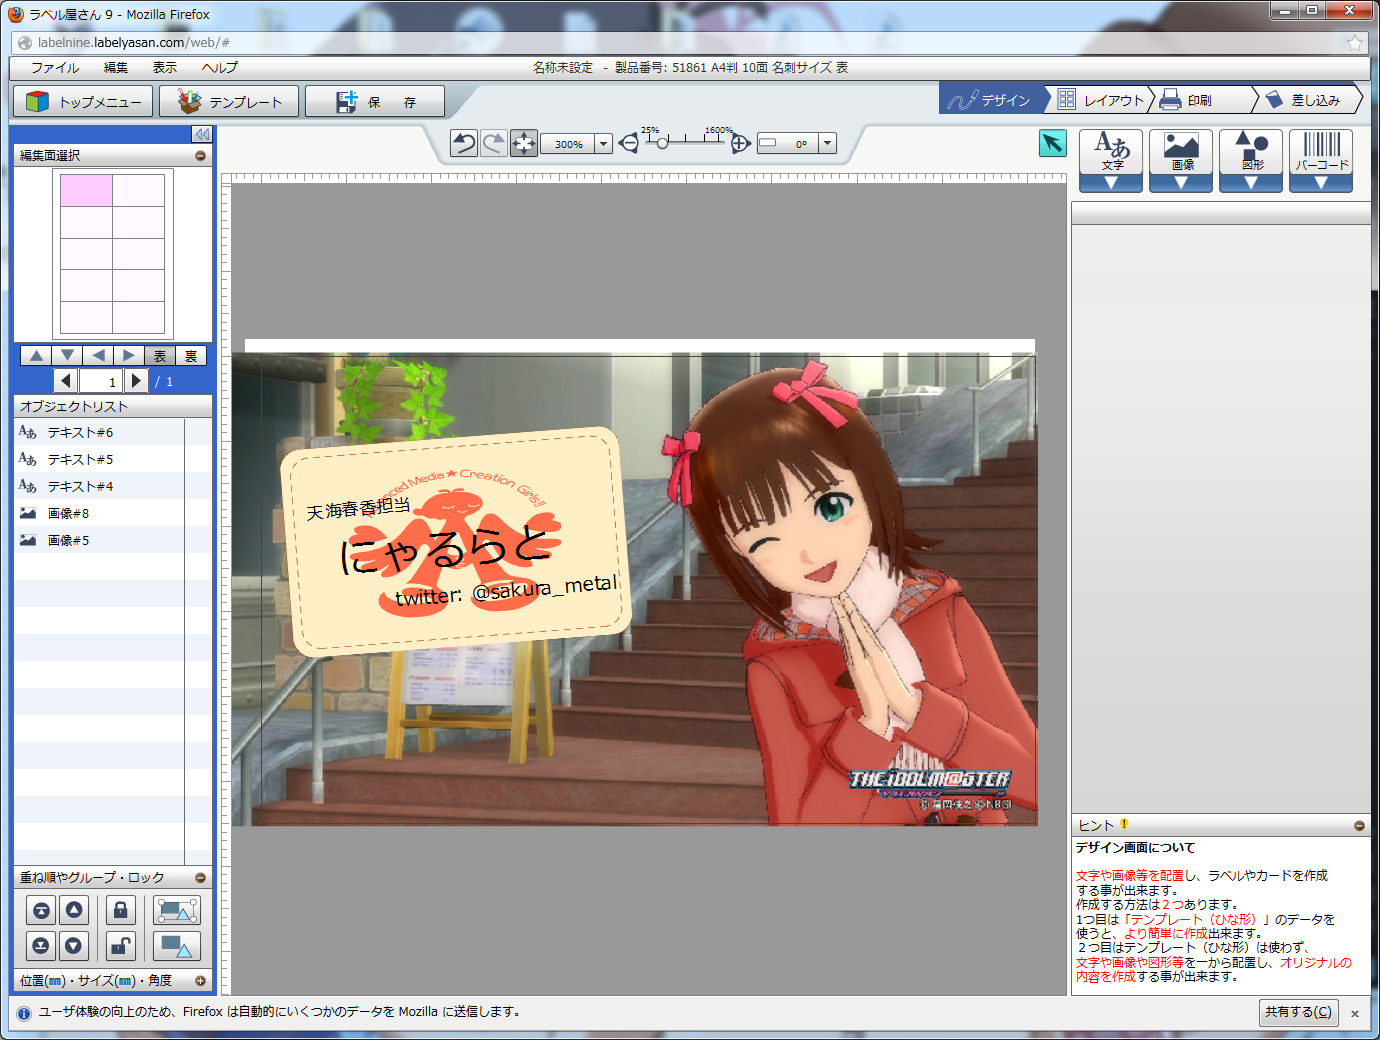Redo the undone action
The image size is (1380, 1040).
click(x=494, y=143)
